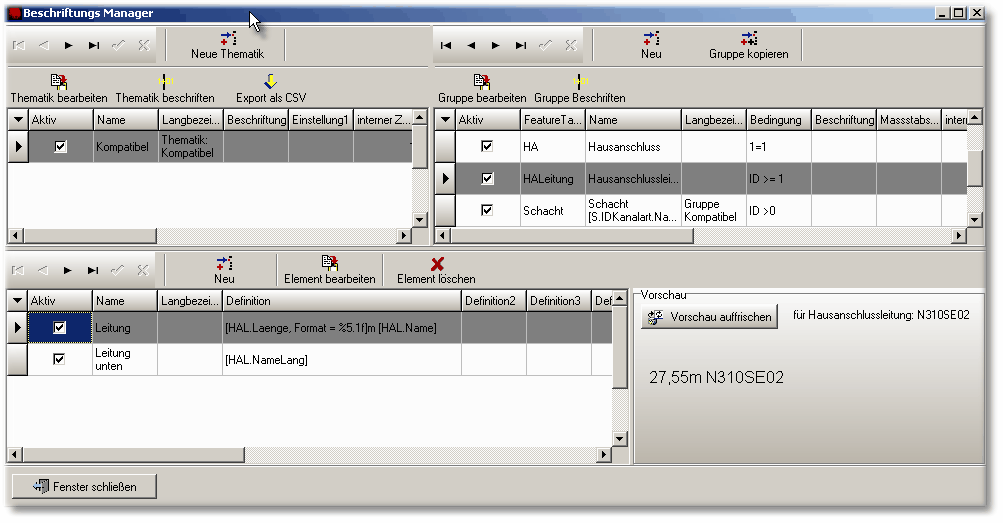Go to next record in element navigator

pyautogui.click(x=67, y=270)
